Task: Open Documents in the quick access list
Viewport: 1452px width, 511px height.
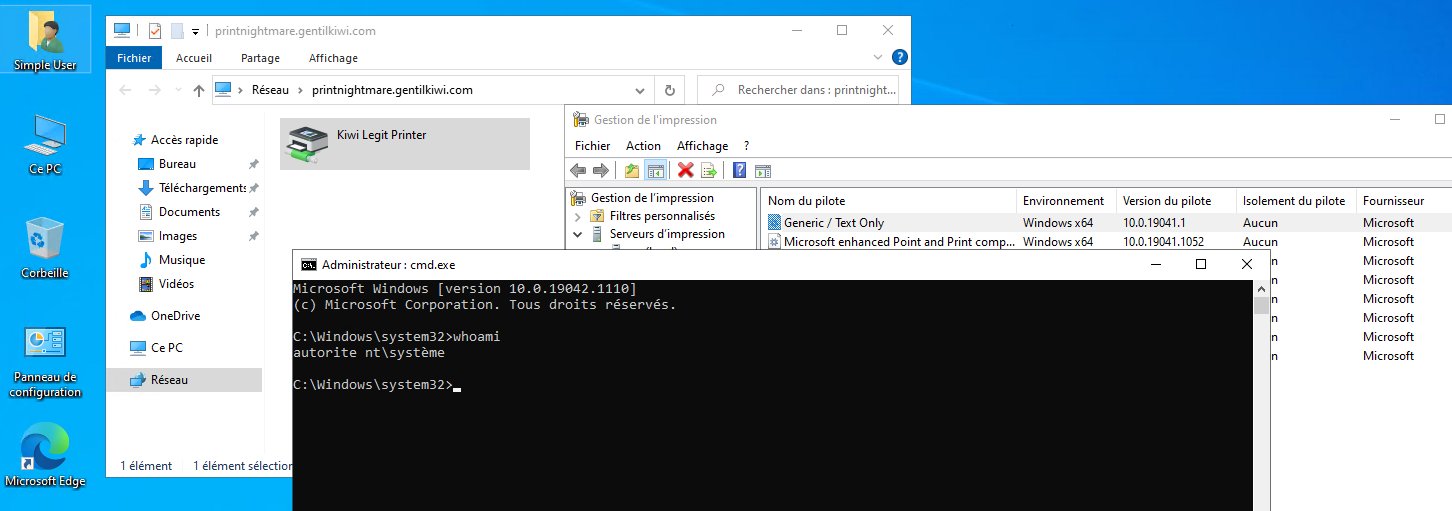Action: coord(189,212)
